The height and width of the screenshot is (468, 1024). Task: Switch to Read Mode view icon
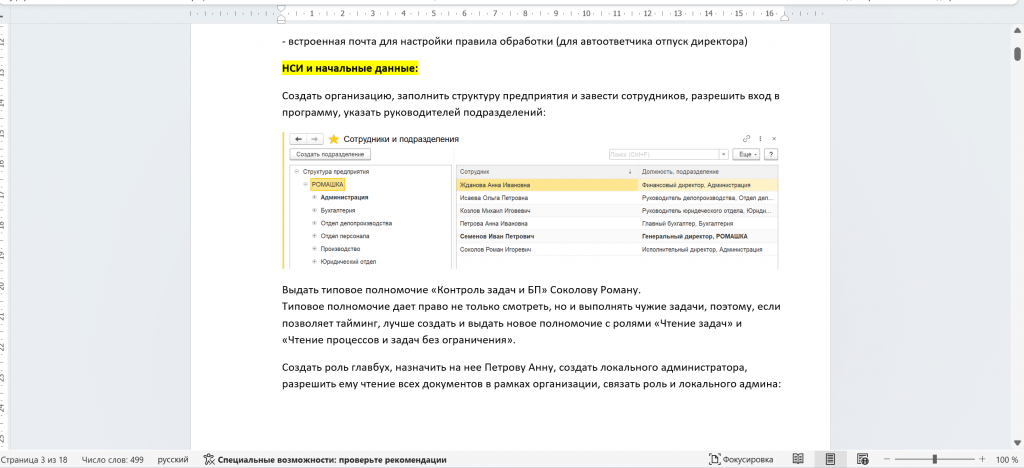[x=797, y=460]
